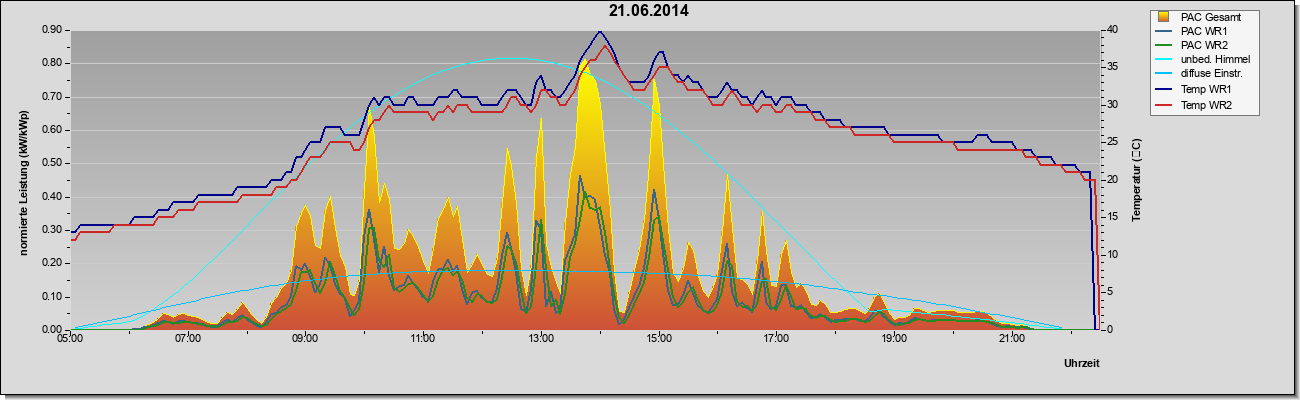
Task: Click the unbed. Himmel legend line
Action: click(1165, 60)
